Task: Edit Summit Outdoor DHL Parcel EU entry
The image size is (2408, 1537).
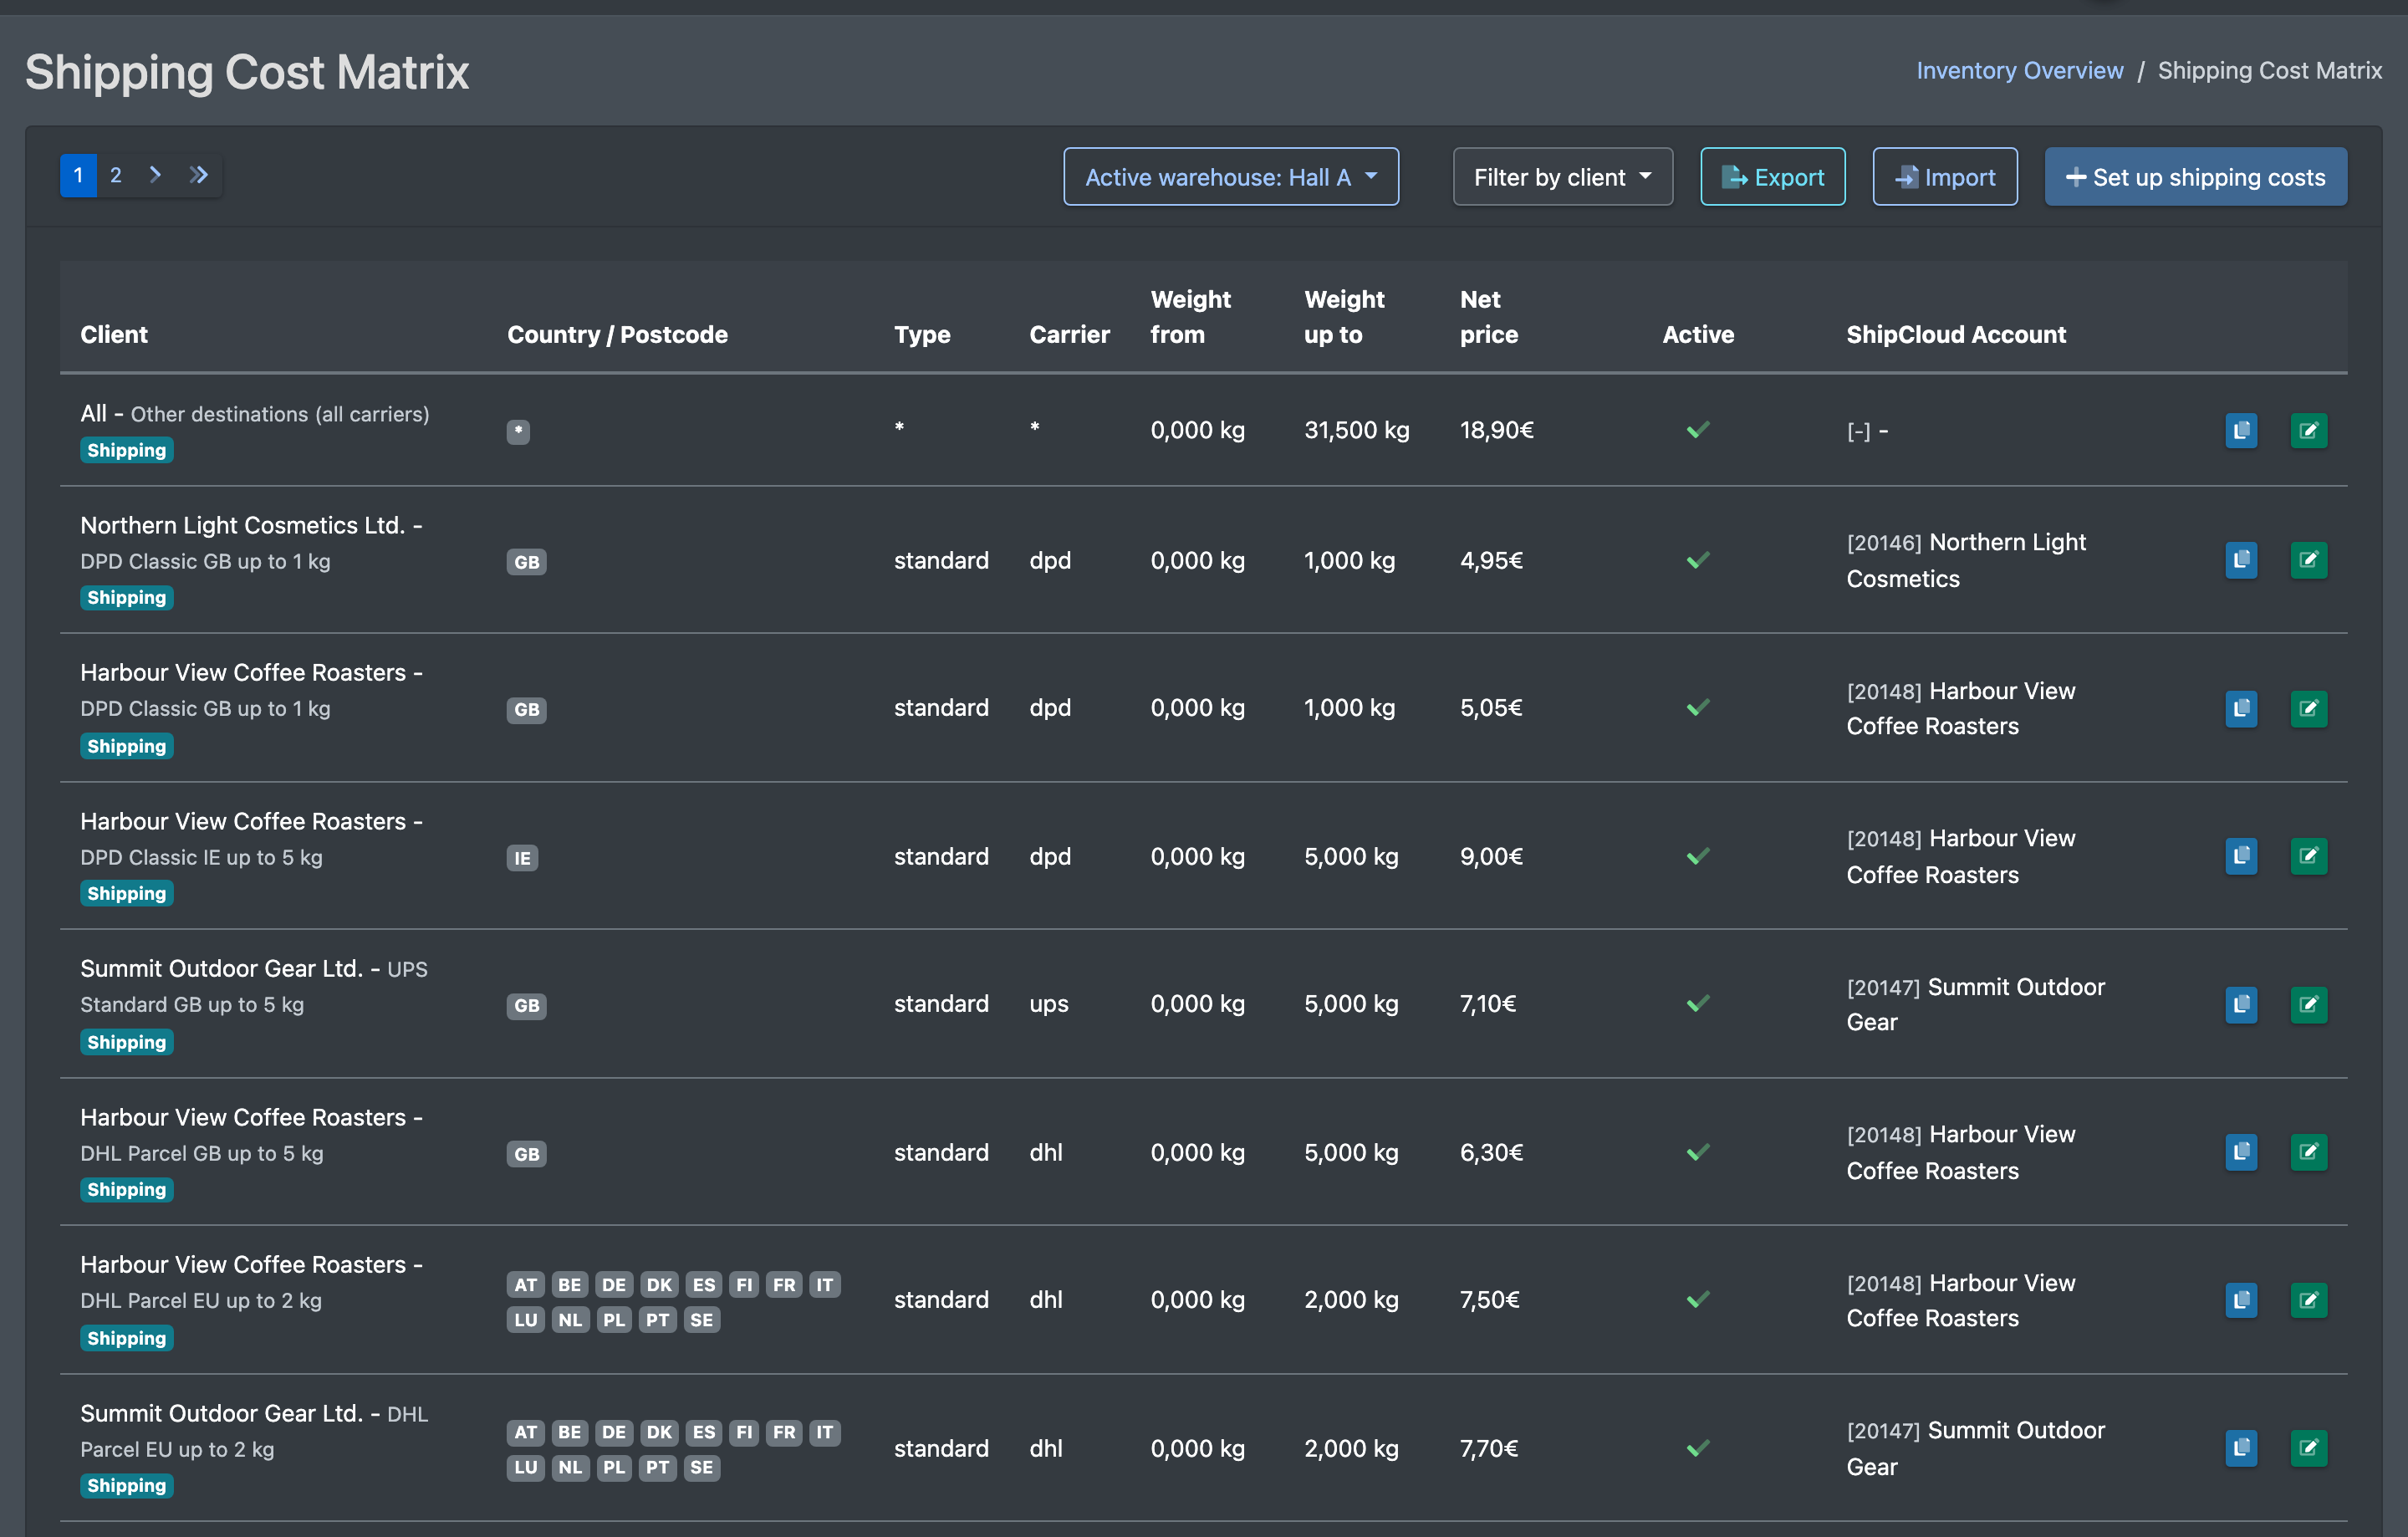Action: 2308,1448
